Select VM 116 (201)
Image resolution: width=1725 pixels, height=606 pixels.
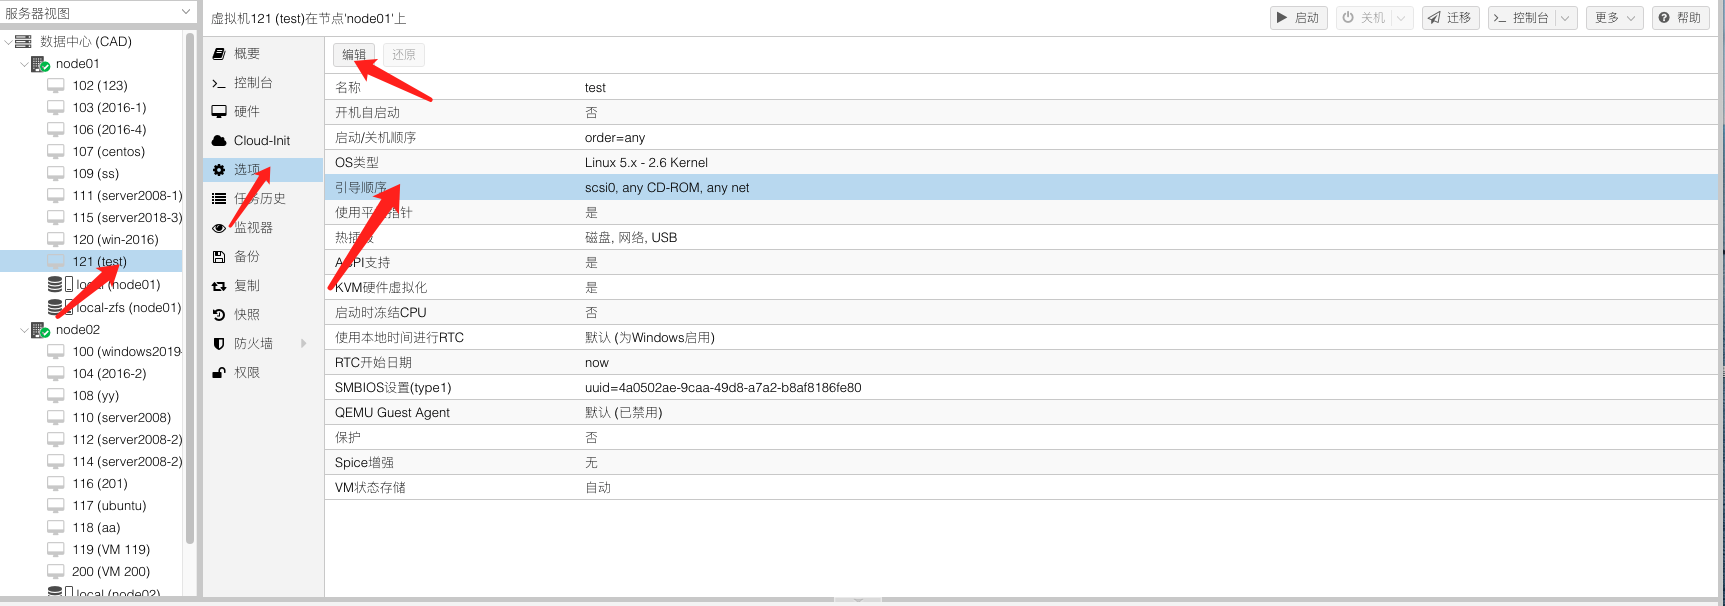point(100,484)
